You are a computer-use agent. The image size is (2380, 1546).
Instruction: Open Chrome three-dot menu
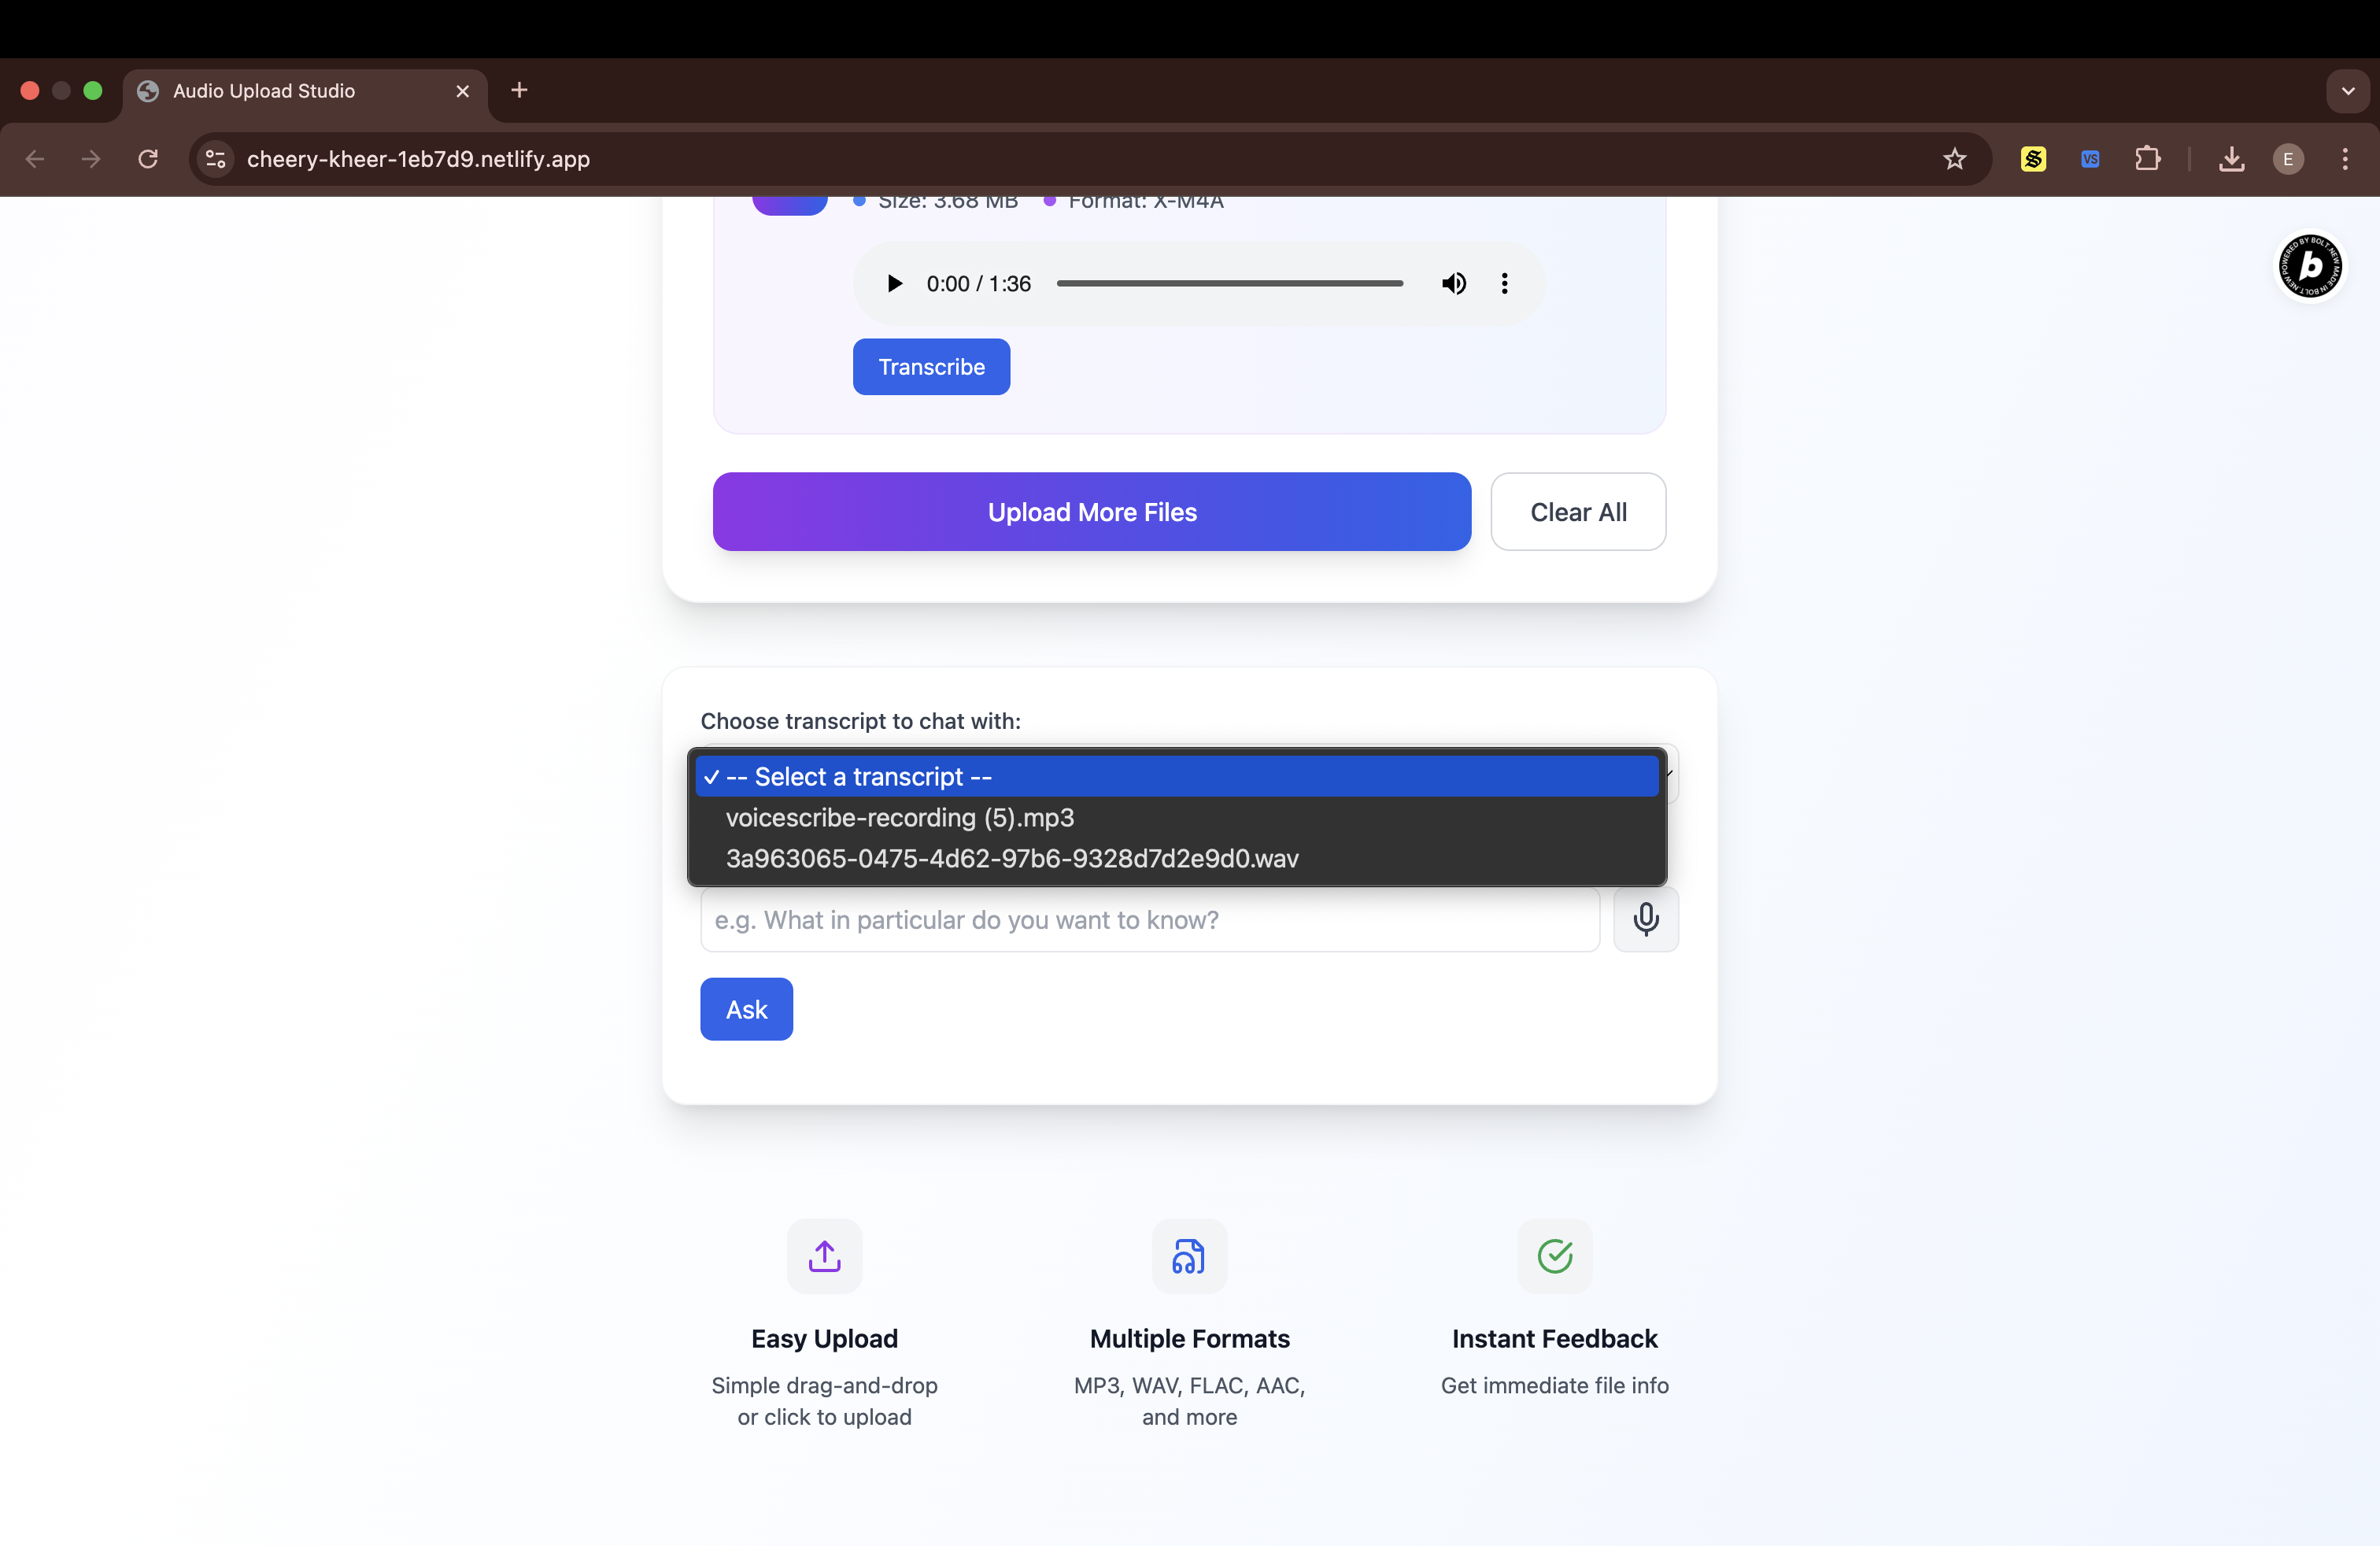click(x=2344, y=159)
